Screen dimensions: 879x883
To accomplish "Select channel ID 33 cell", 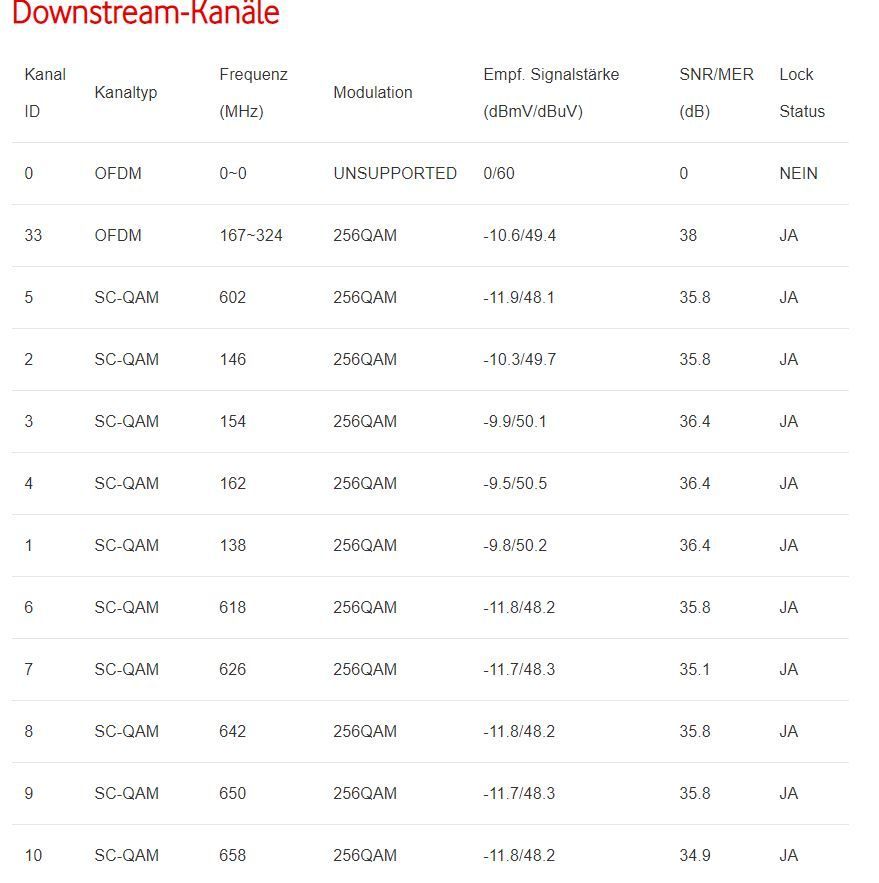I will 33,235.
